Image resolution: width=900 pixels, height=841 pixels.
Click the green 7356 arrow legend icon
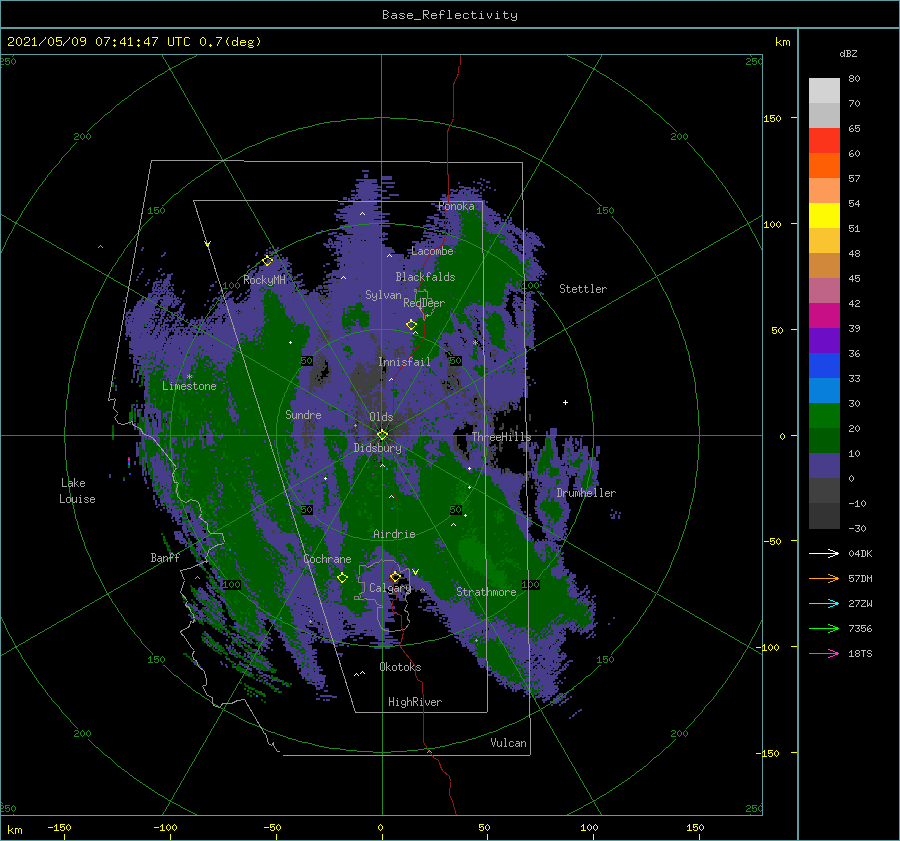tap(824, 629)
